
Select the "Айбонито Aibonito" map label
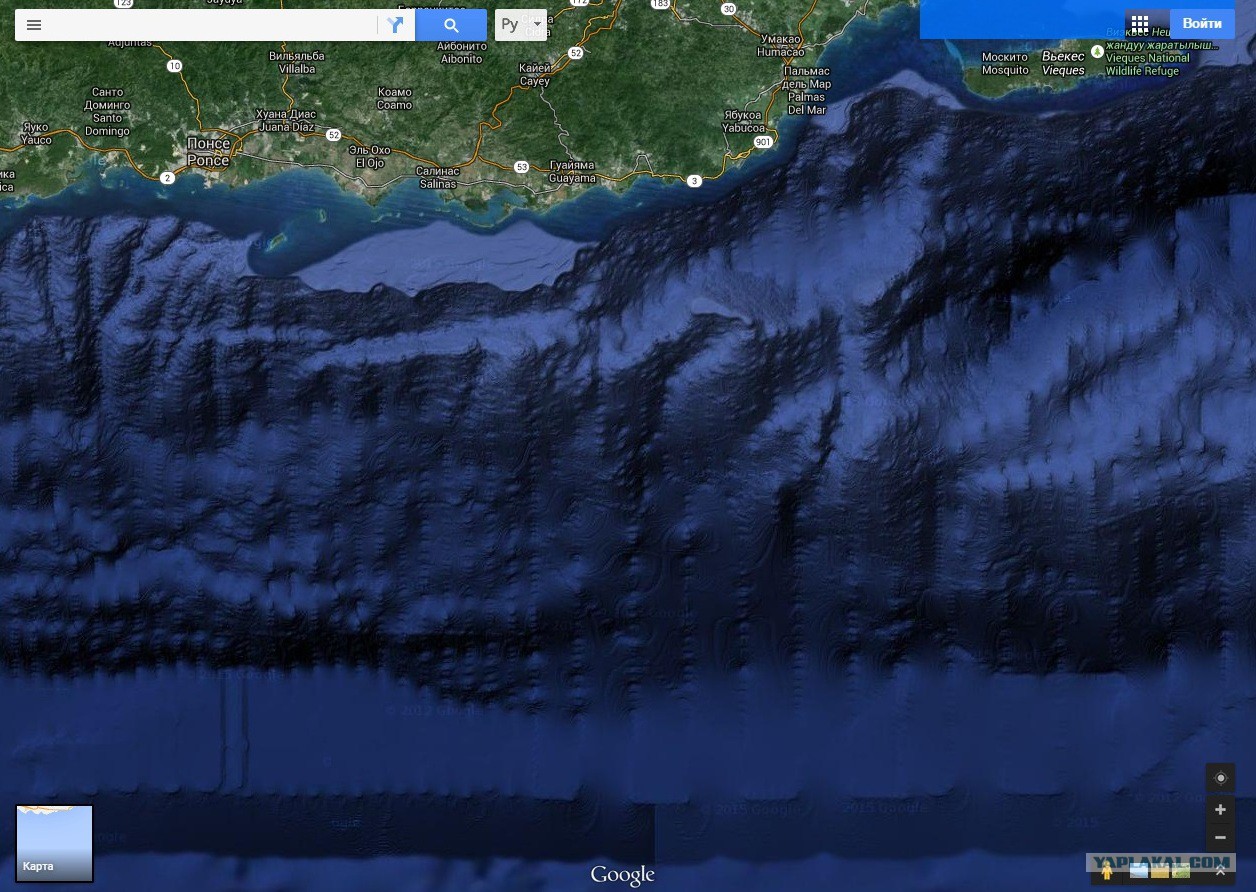(x=461, y=52)
